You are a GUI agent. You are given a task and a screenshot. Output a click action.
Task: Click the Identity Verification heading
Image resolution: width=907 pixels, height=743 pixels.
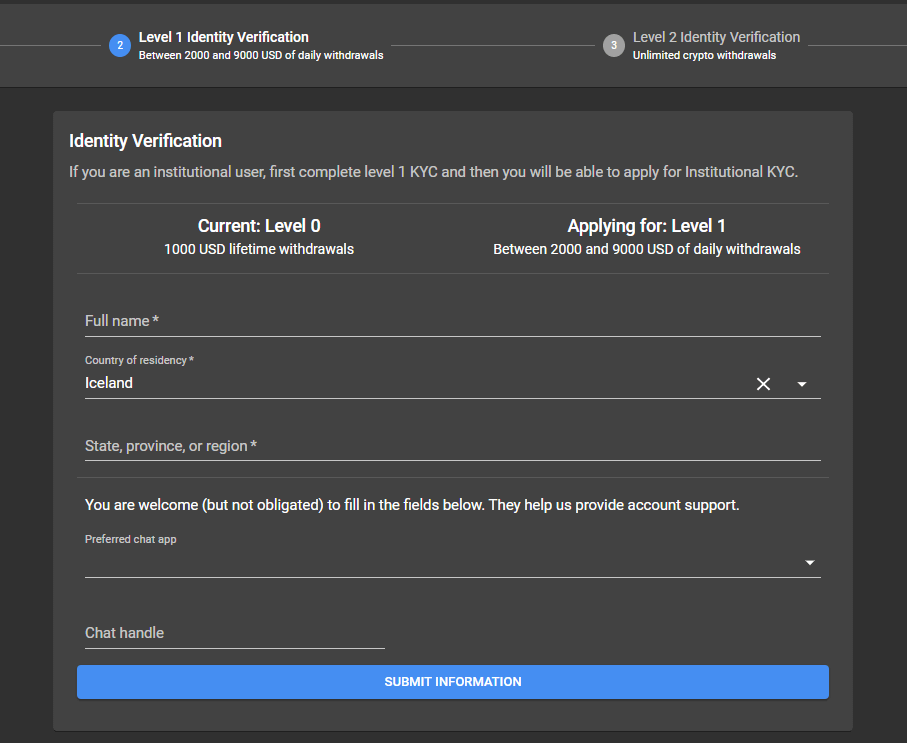[145, 141]
